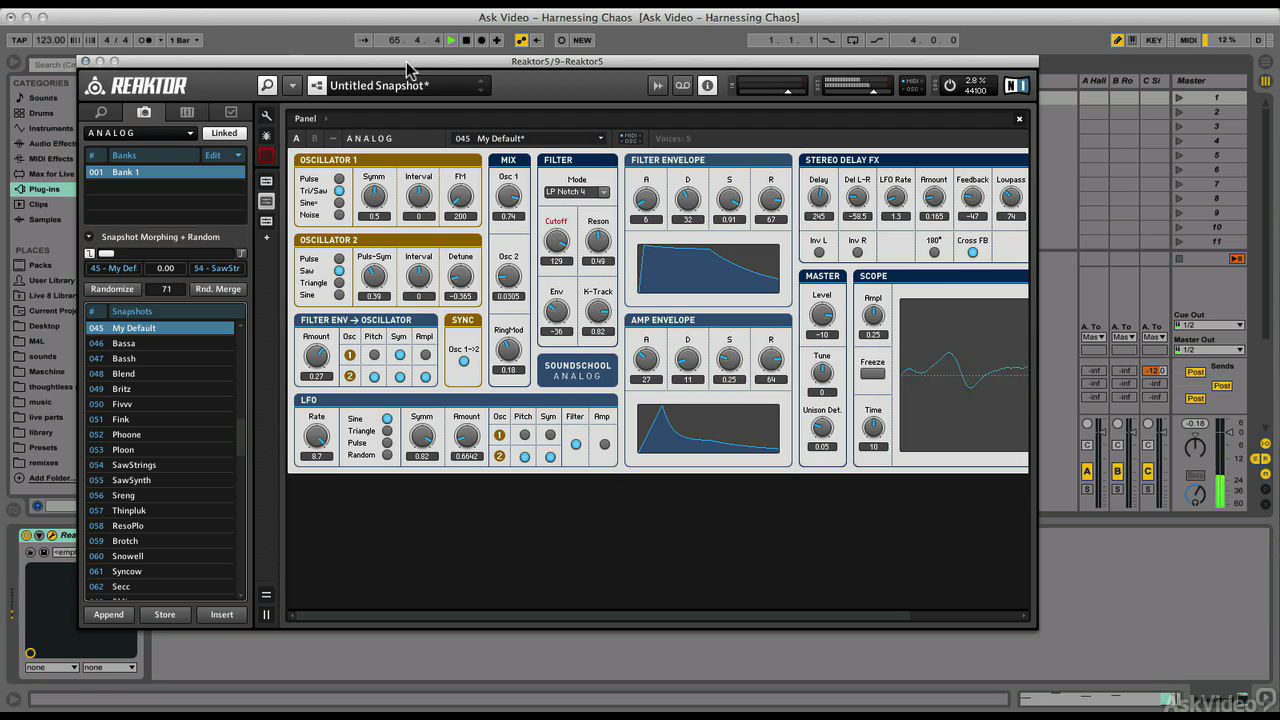This screenshot has height=720, width=1280.
Task: Toggle the Sync Osc 1->2 switch
Action: coord(463,361)
